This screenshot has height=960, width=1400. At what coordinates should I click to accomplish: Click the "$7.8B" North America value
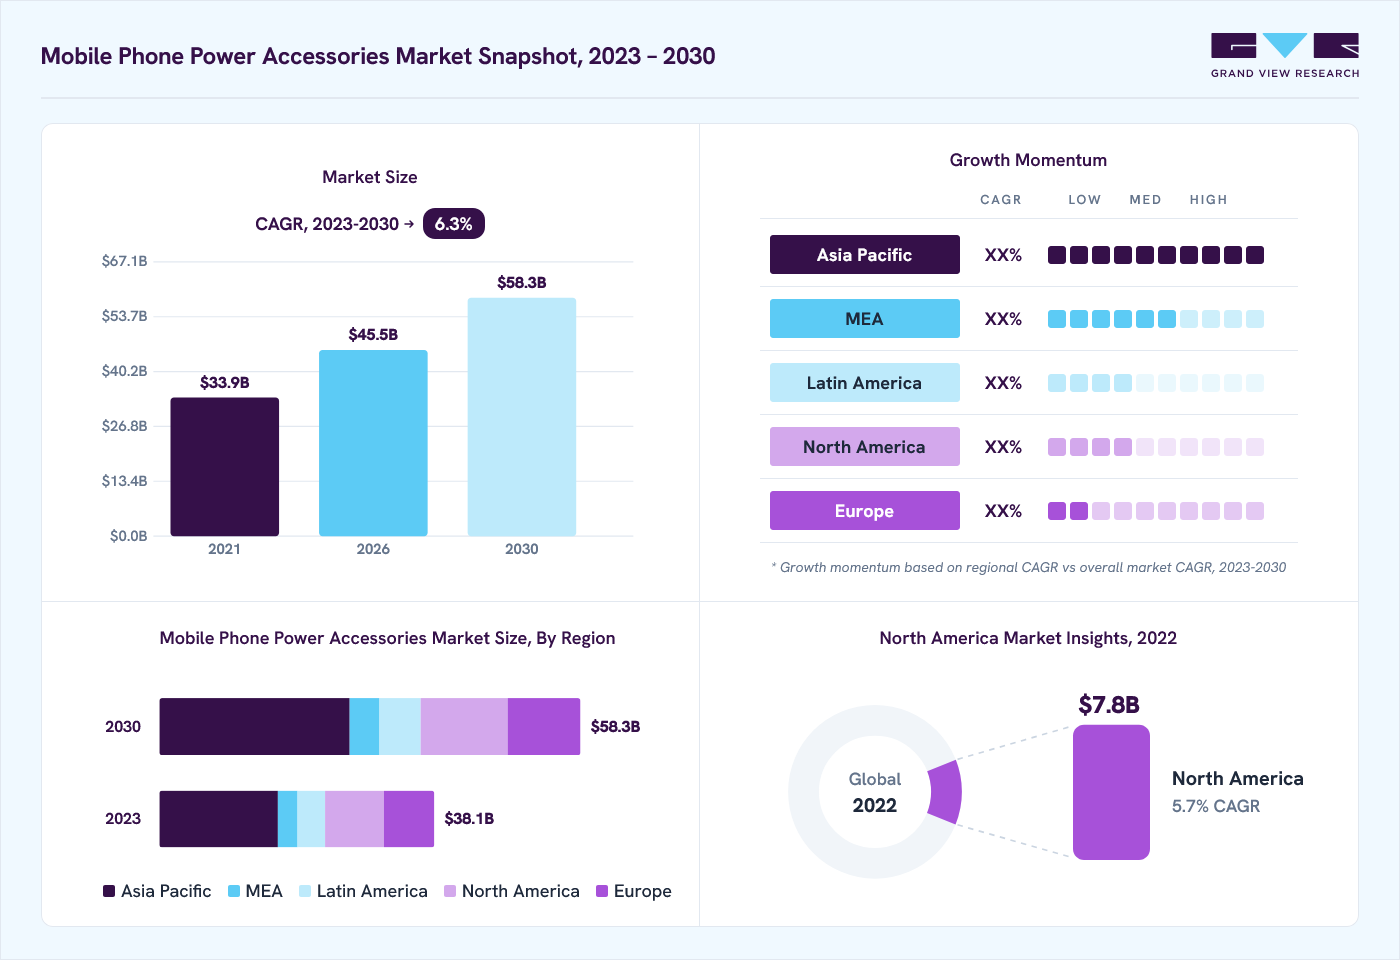pyautogui.click(x=1109, y=705)
